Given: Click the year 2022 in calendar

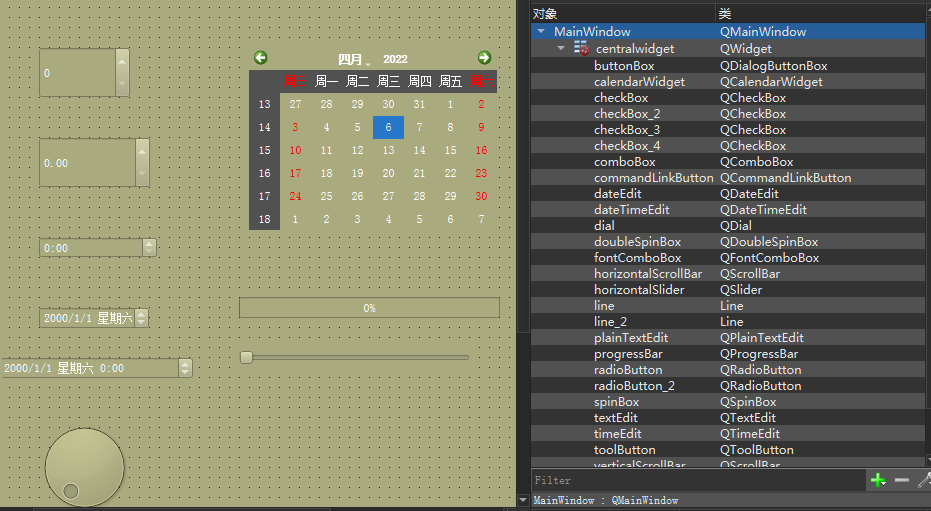Looking at the screenshot, I should coord(395,59).
